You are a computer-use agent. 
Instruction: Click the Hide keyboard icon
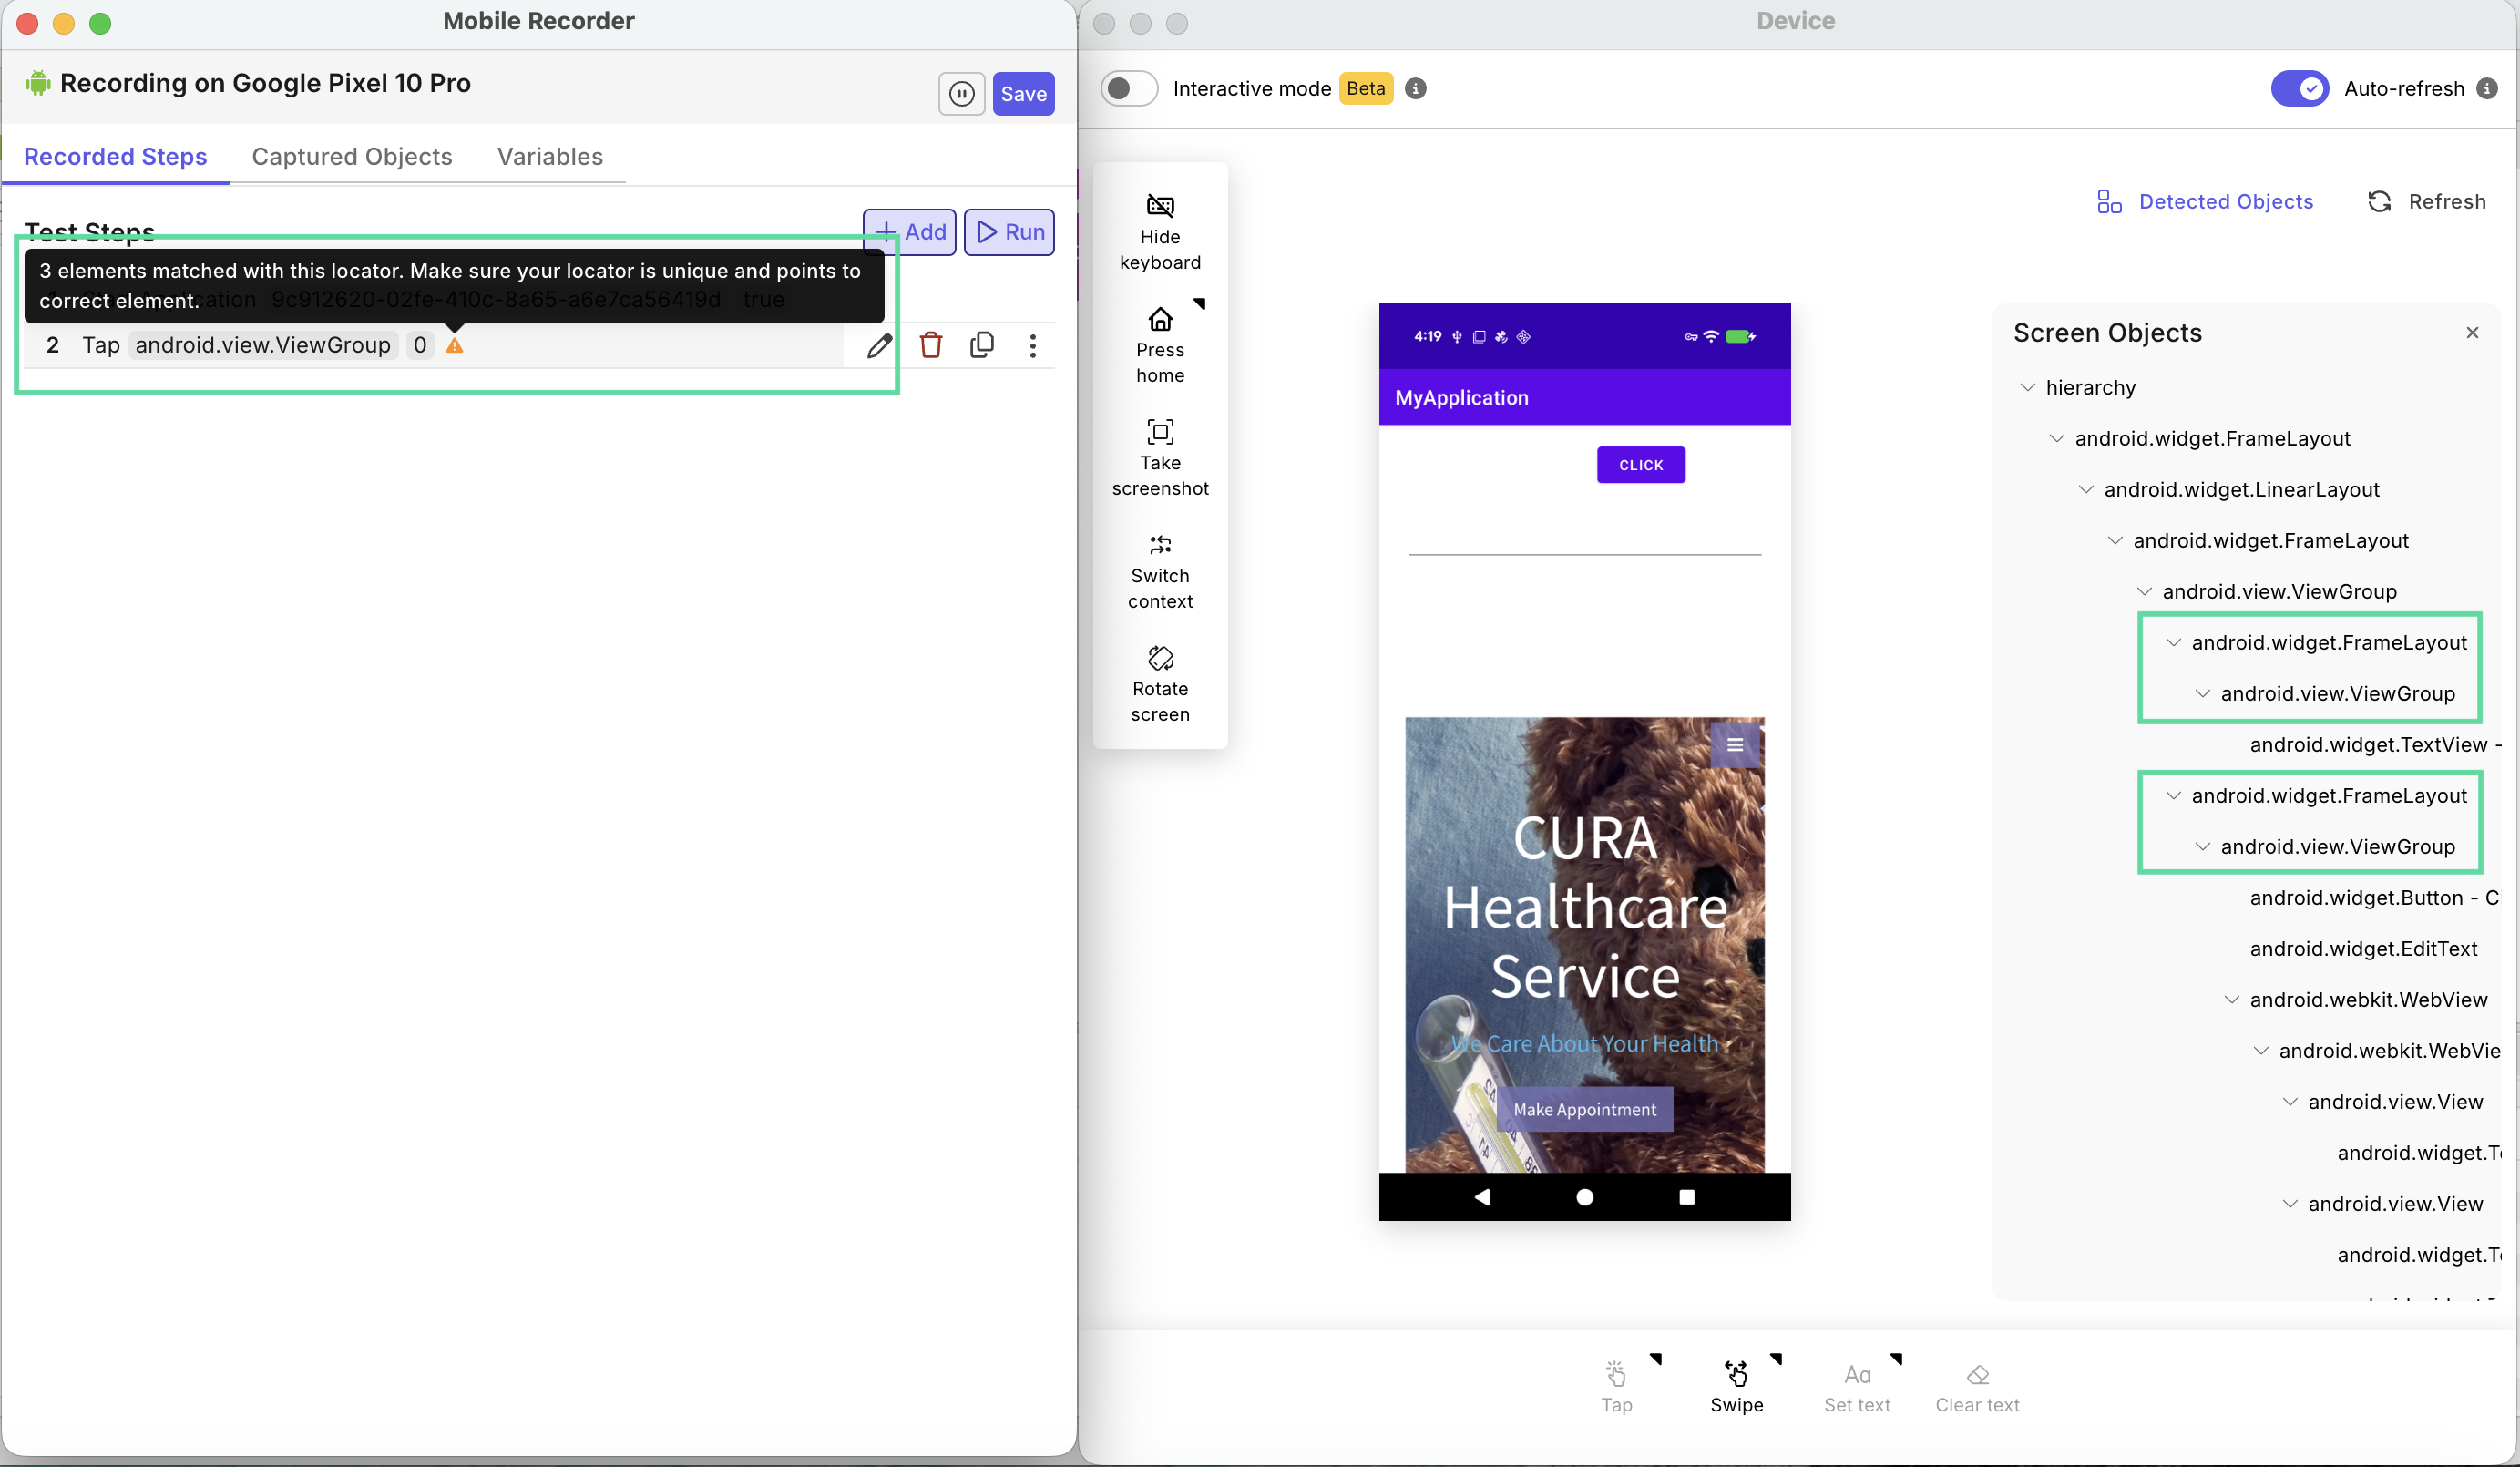coord(1160,206)
